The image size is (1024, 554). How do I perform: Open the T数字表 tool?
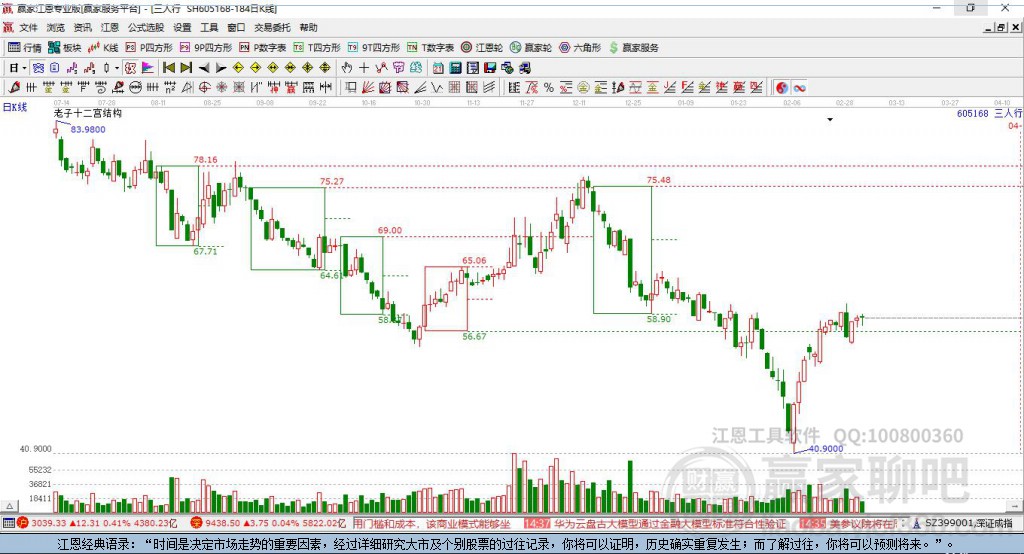pyautogui.click(x=430, y=48)
